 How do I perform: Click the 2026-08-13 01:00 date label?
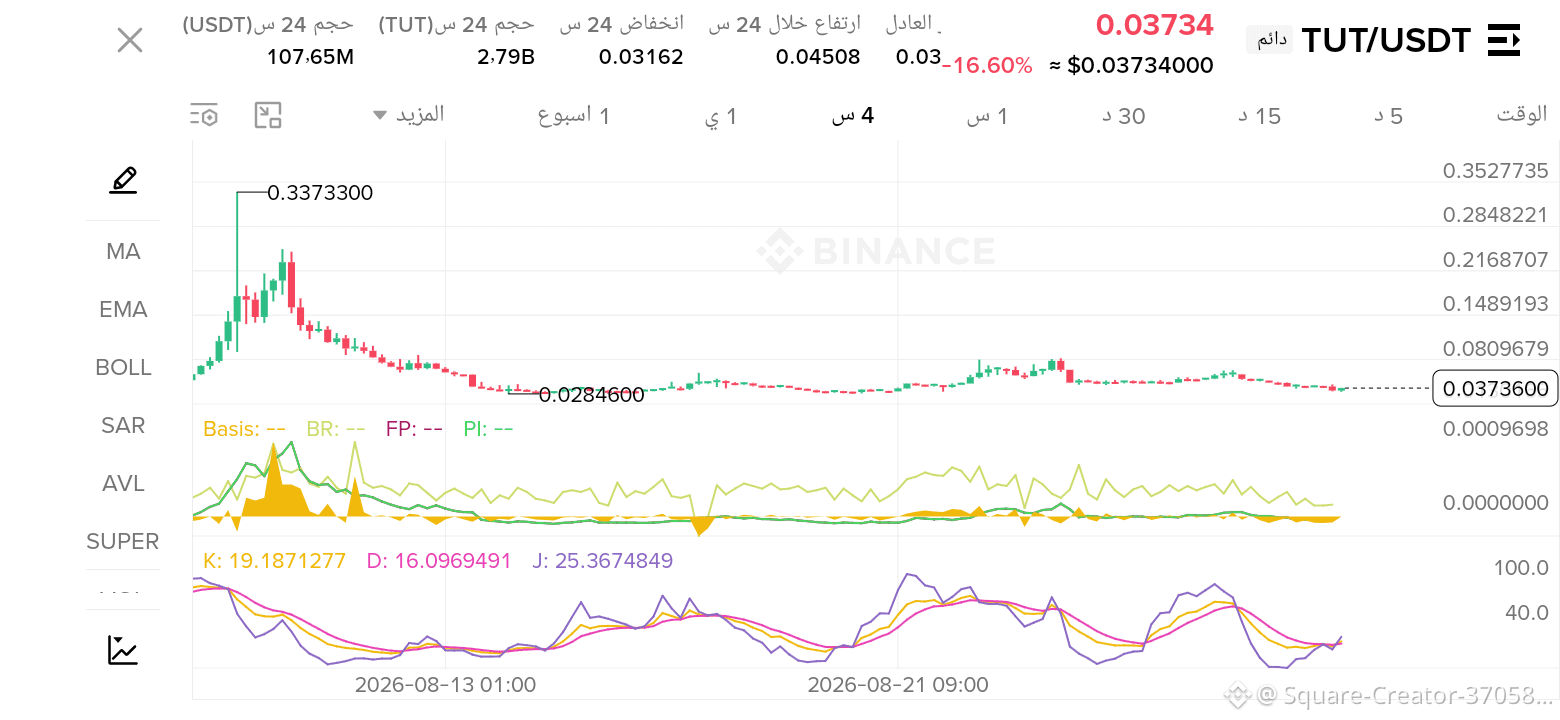pyautogui.click(x=445, y=685)
